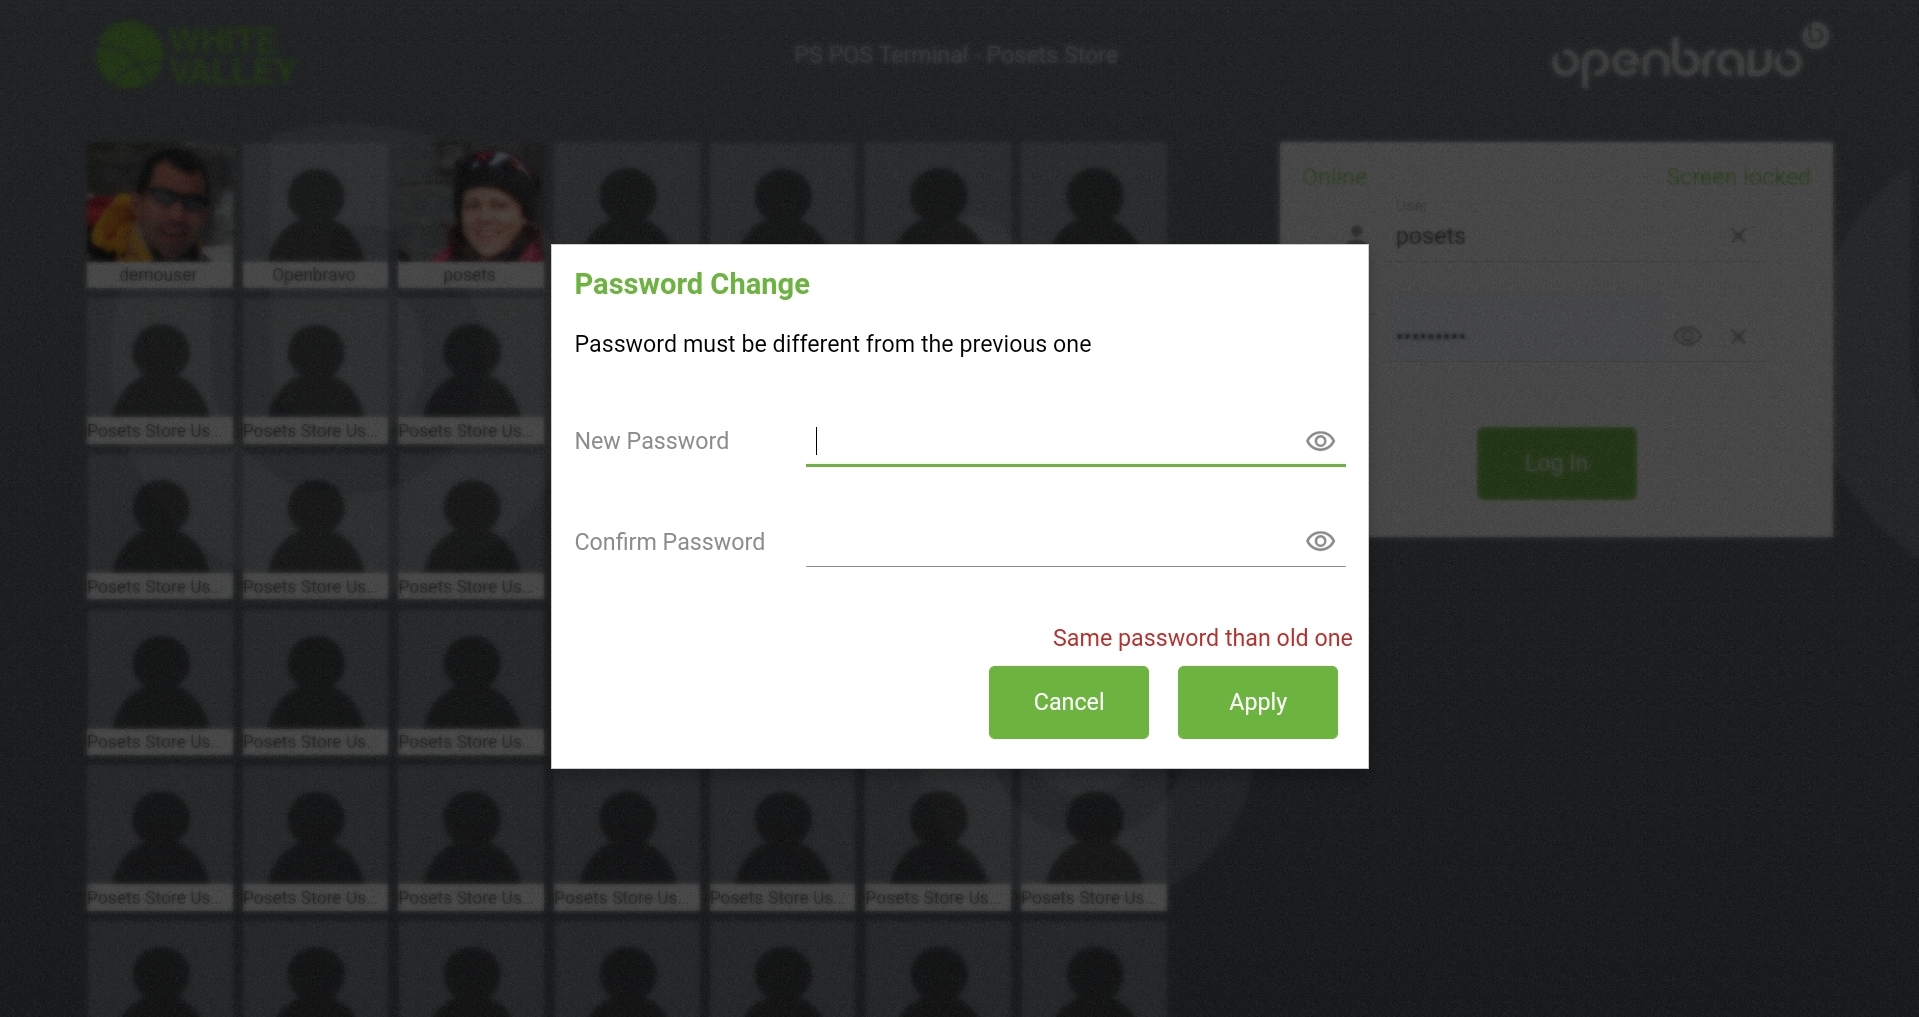Image resolution: width=1919 pixels, height=1017 pixels.
Task: Select the posets user avatar
Action: point(470,205)
